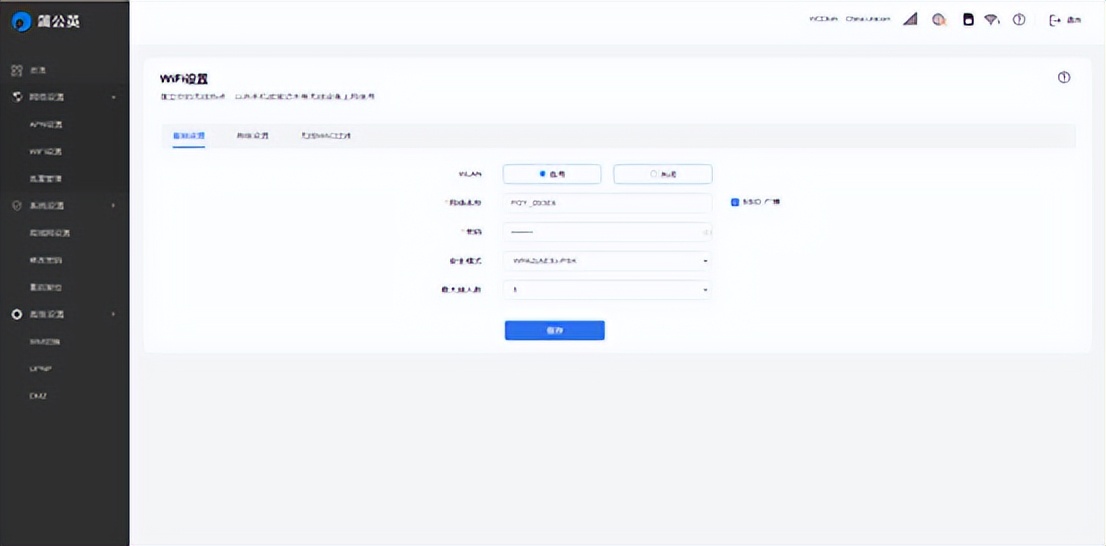Select the WLAN enable radio option

tap(552, 174)
